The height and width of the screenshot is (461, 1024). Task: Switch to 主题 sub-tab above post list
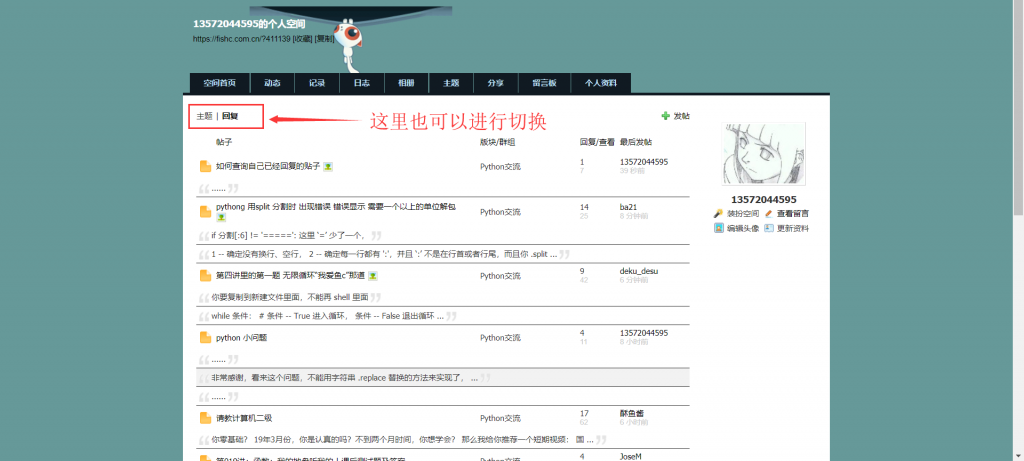[204, 116]
